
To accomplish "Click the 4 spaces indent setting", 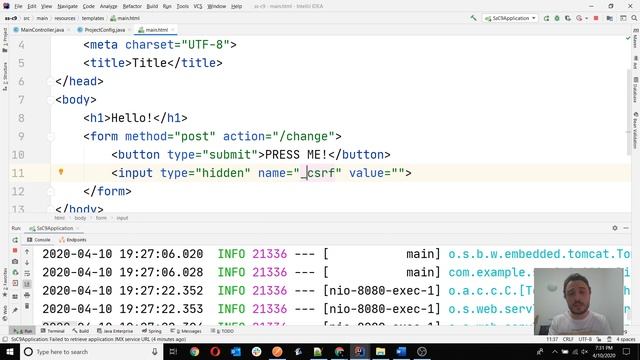I will coord(626,339).
